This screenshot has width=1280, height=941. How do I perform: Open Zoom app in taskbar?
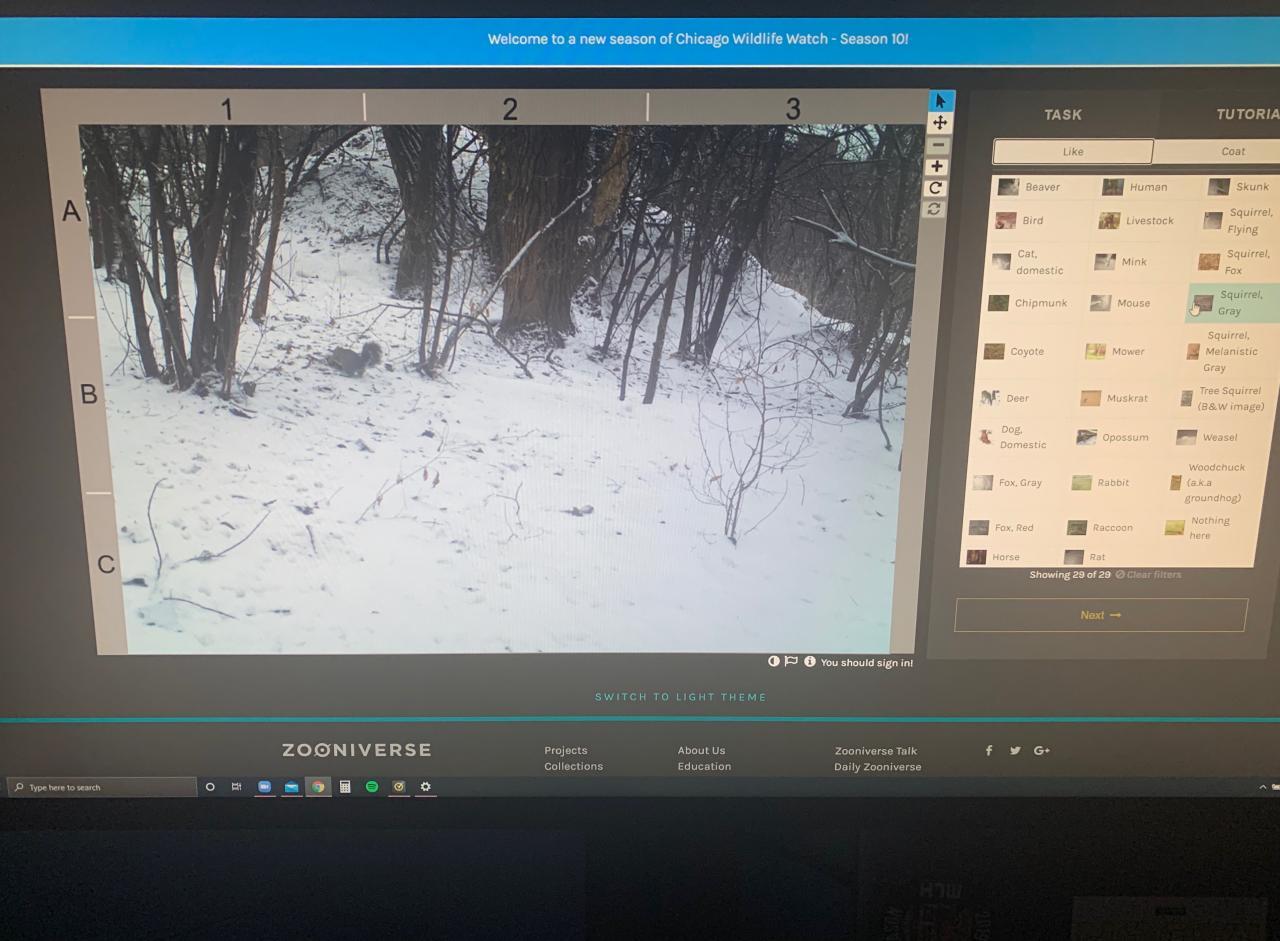click(265, 787)
